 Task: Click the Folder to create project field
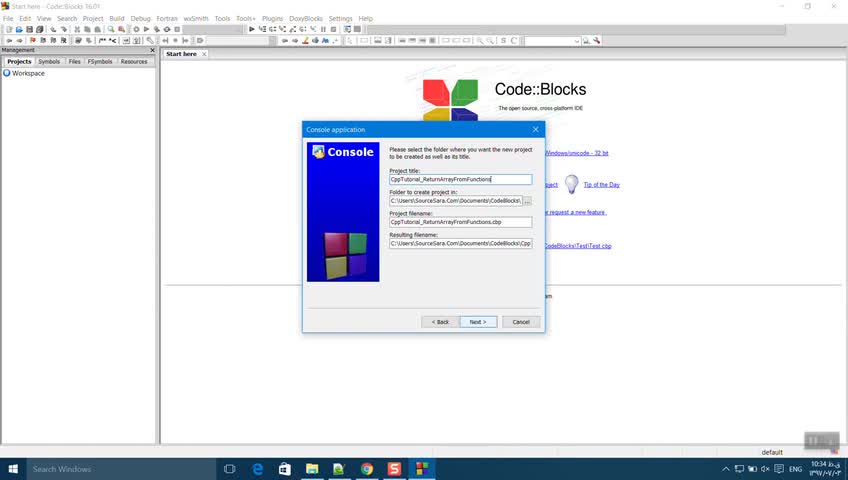pos(455,201)
